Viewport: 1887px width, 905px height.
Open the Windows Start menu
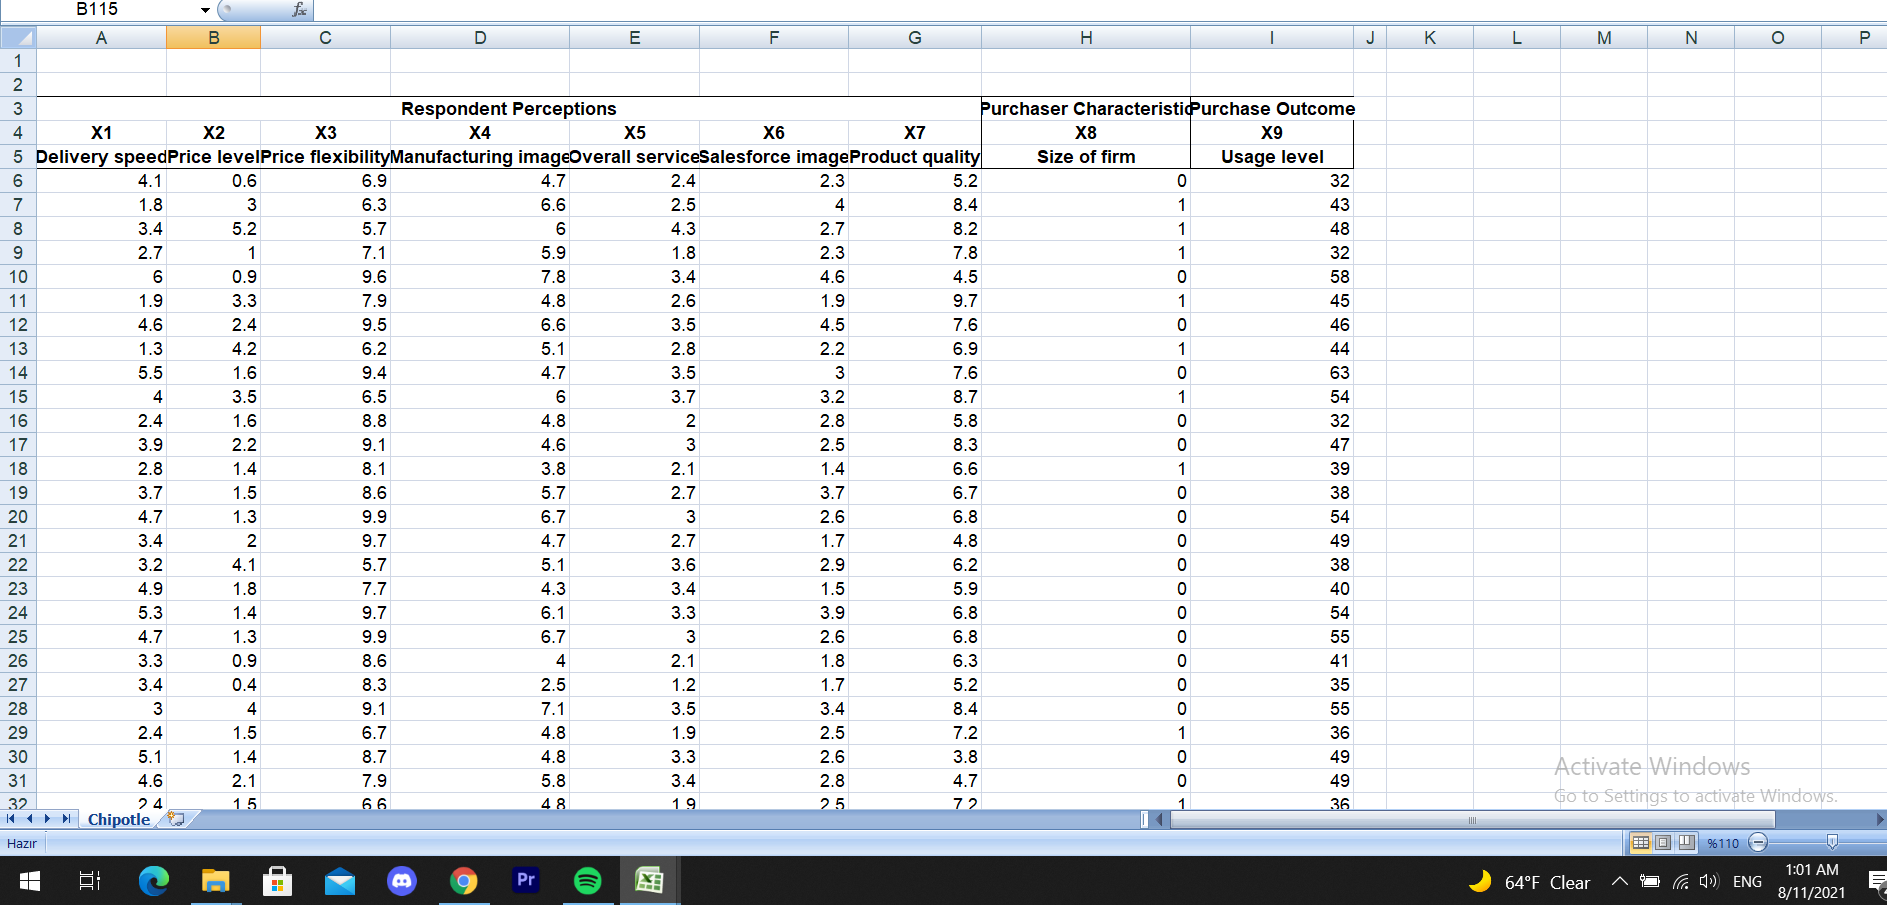[29, 881]
